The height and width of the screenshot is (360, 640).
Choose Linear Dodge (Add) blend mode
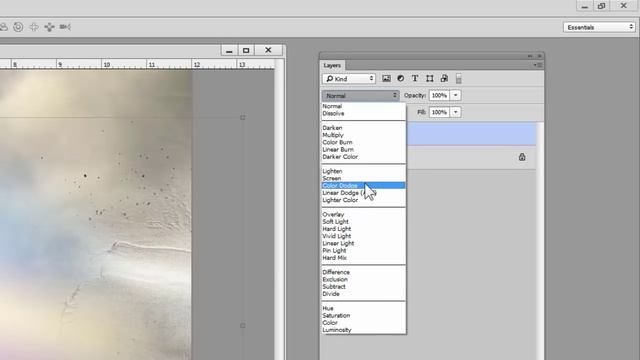pos(364,193)
